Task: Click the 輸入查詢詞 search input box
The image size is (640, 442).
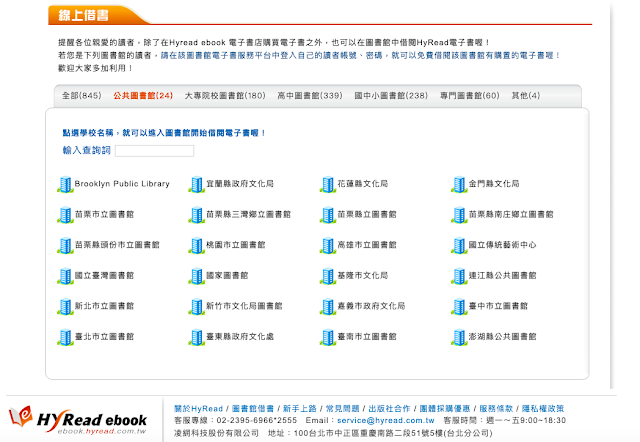Action: 154,151
